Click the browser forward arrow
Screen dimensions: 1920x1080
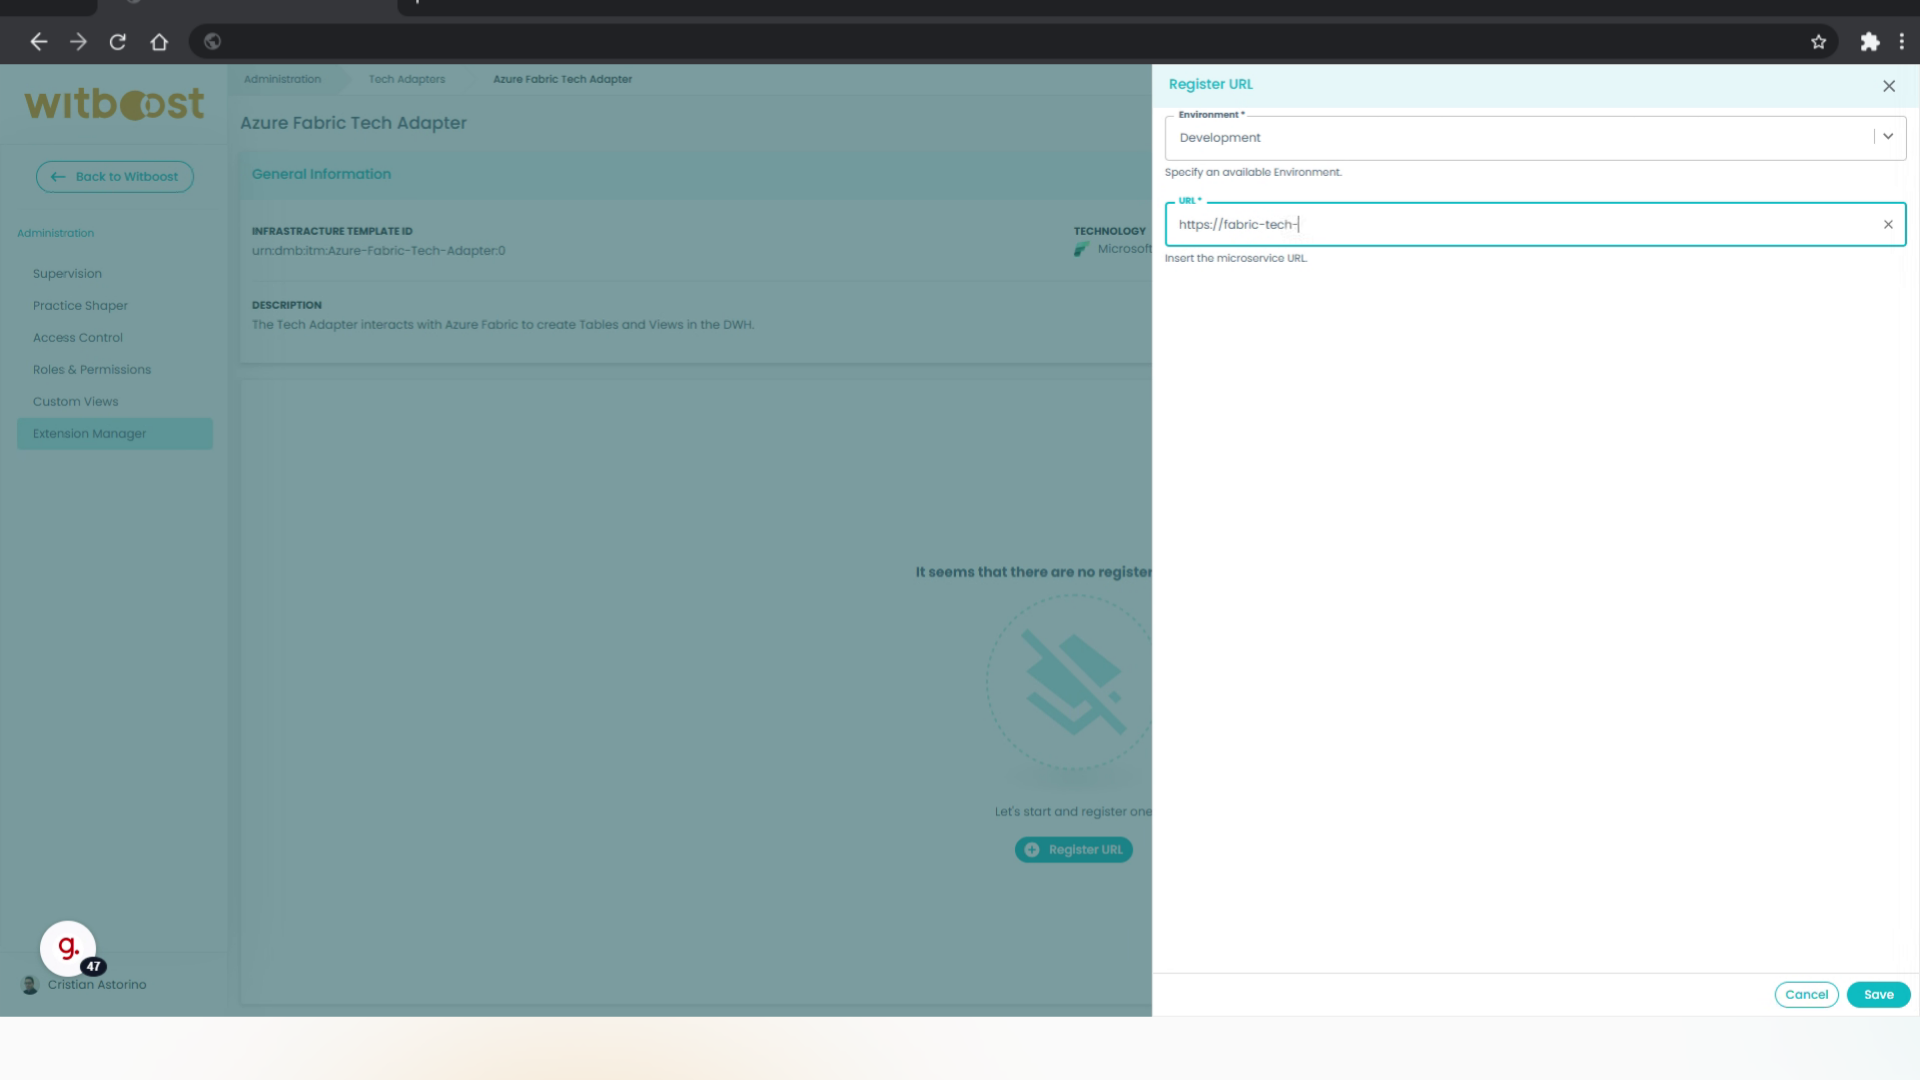click(x=78, y=42)
